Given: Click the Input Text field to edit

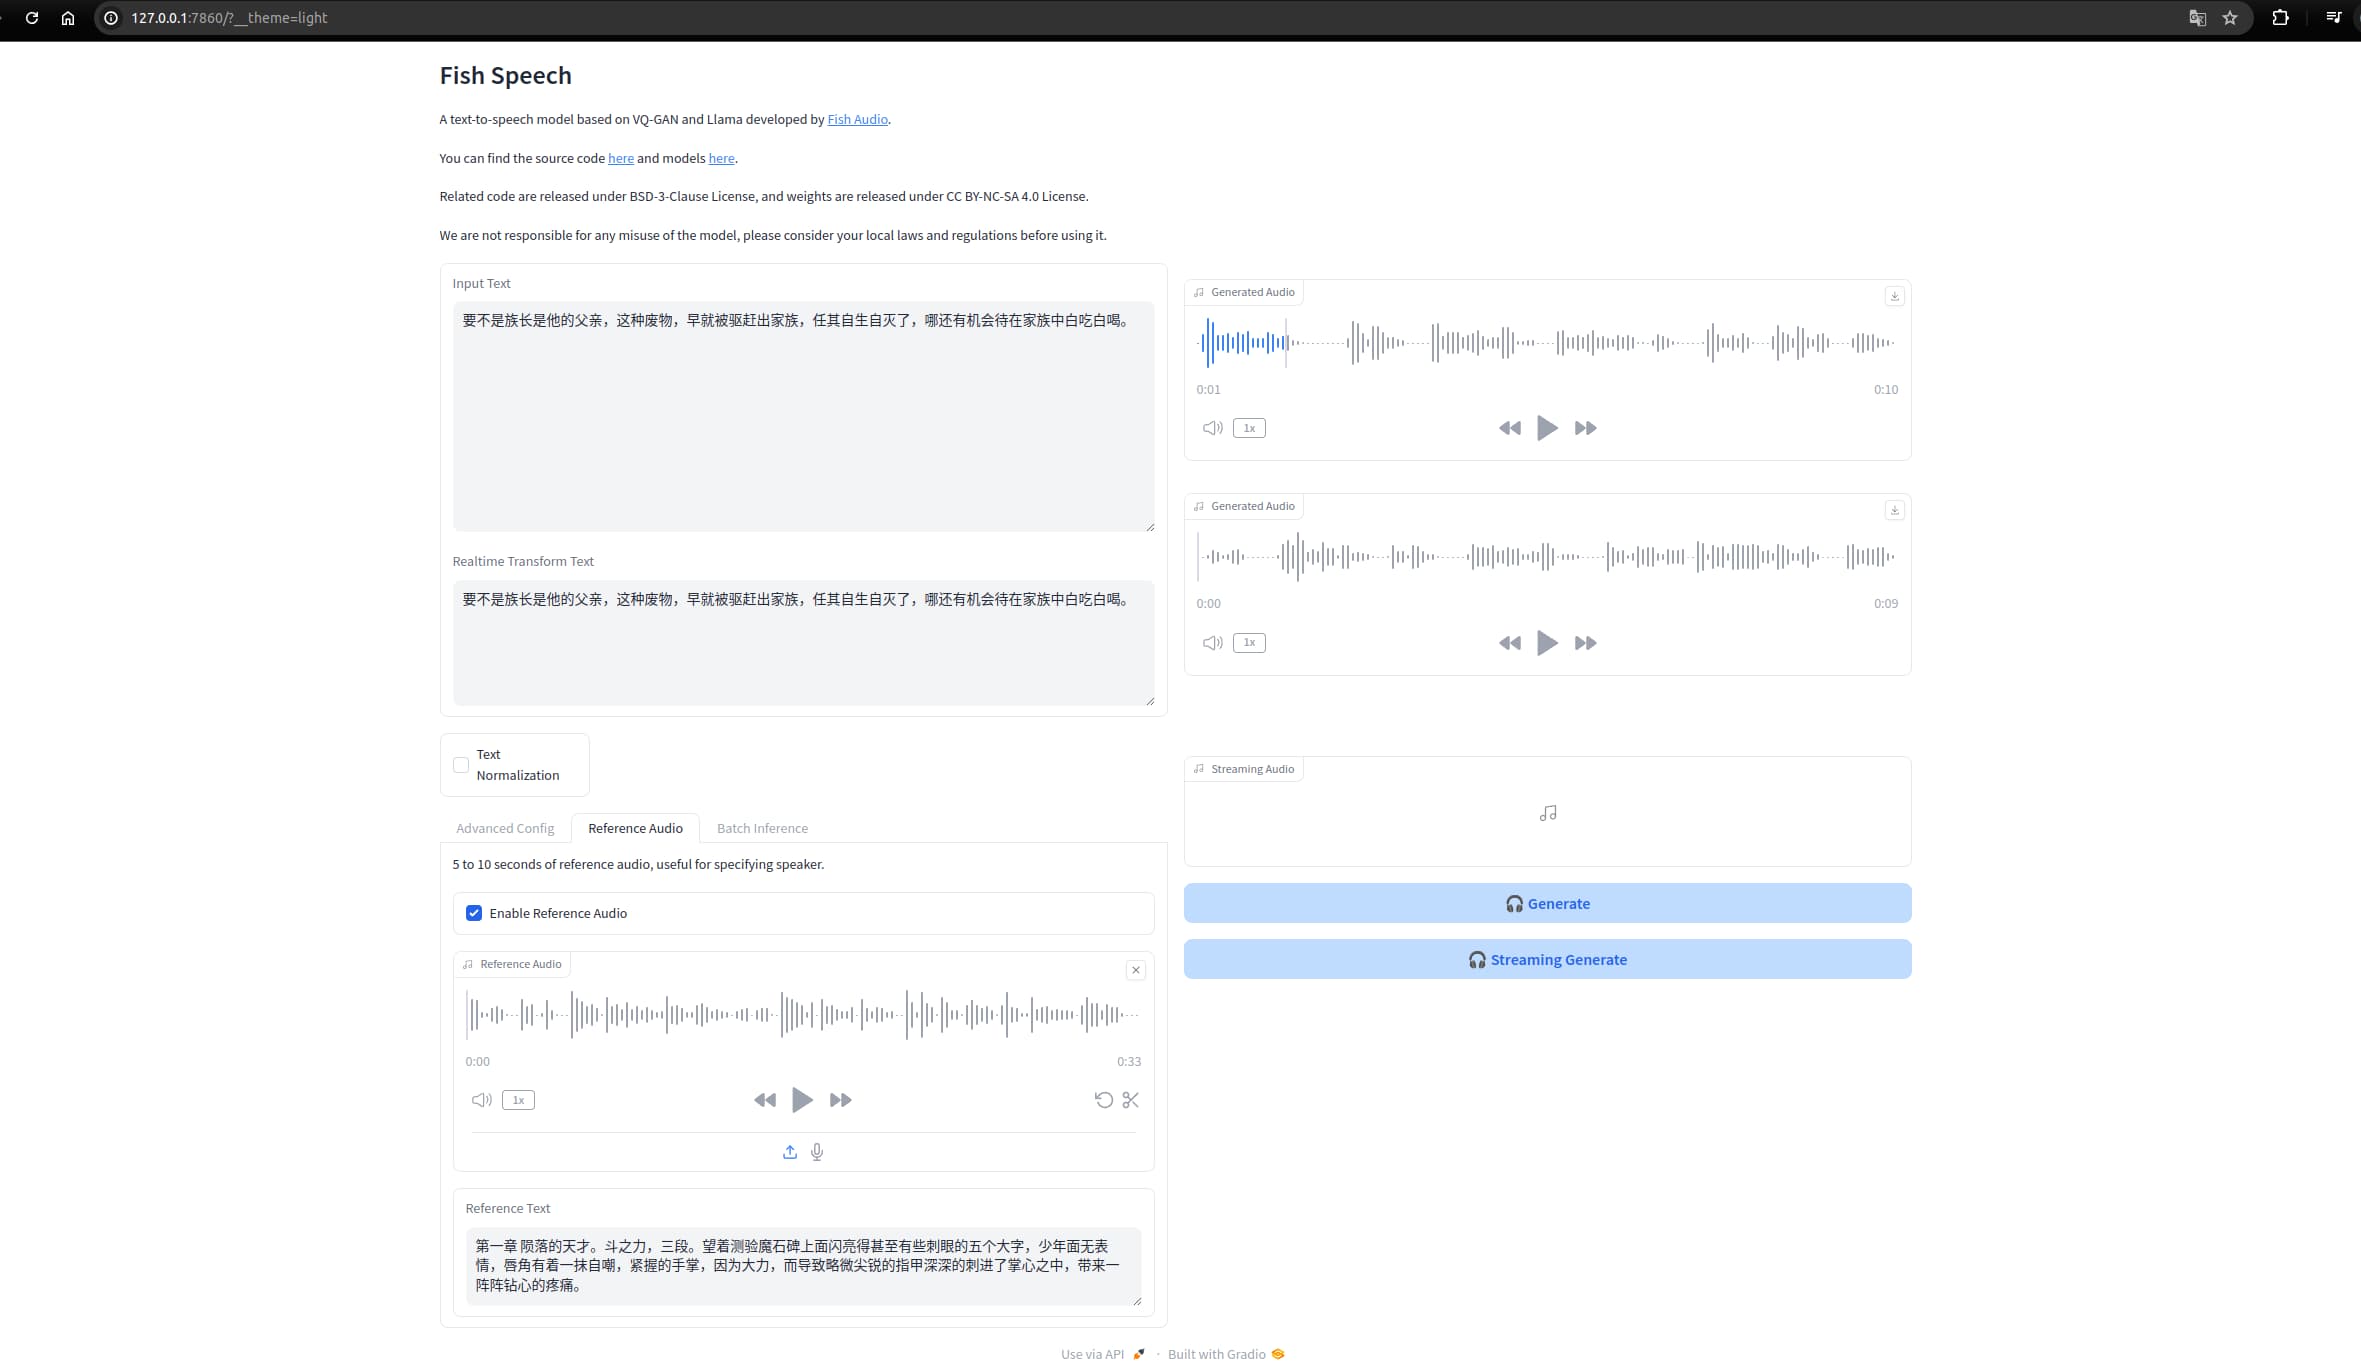Looking at the screenshot, I should tap(802, 412).
